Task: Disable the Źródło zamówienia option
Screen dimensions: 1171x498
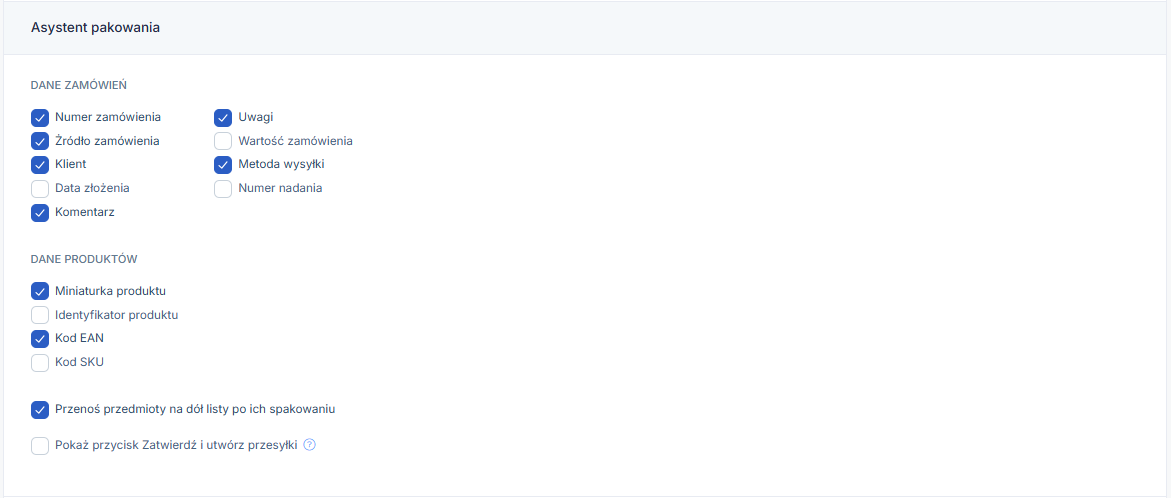Action: pyautogui.click(x=40, y=141)
